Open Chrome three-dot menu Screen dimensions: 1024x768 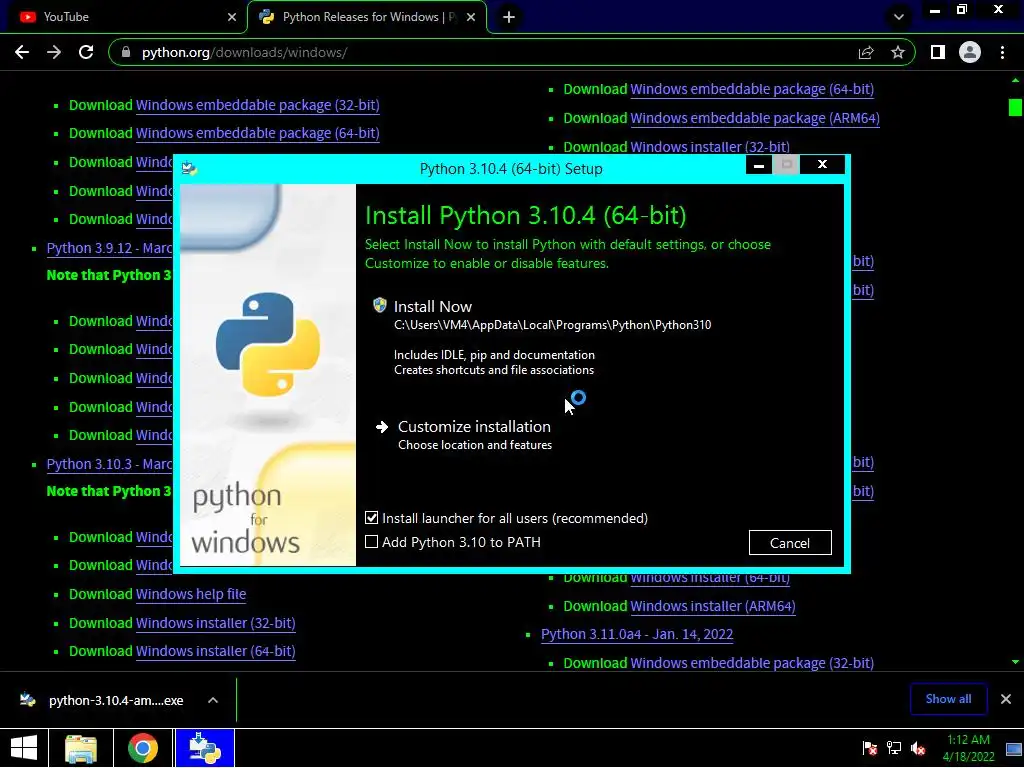tap(1002, 52)
